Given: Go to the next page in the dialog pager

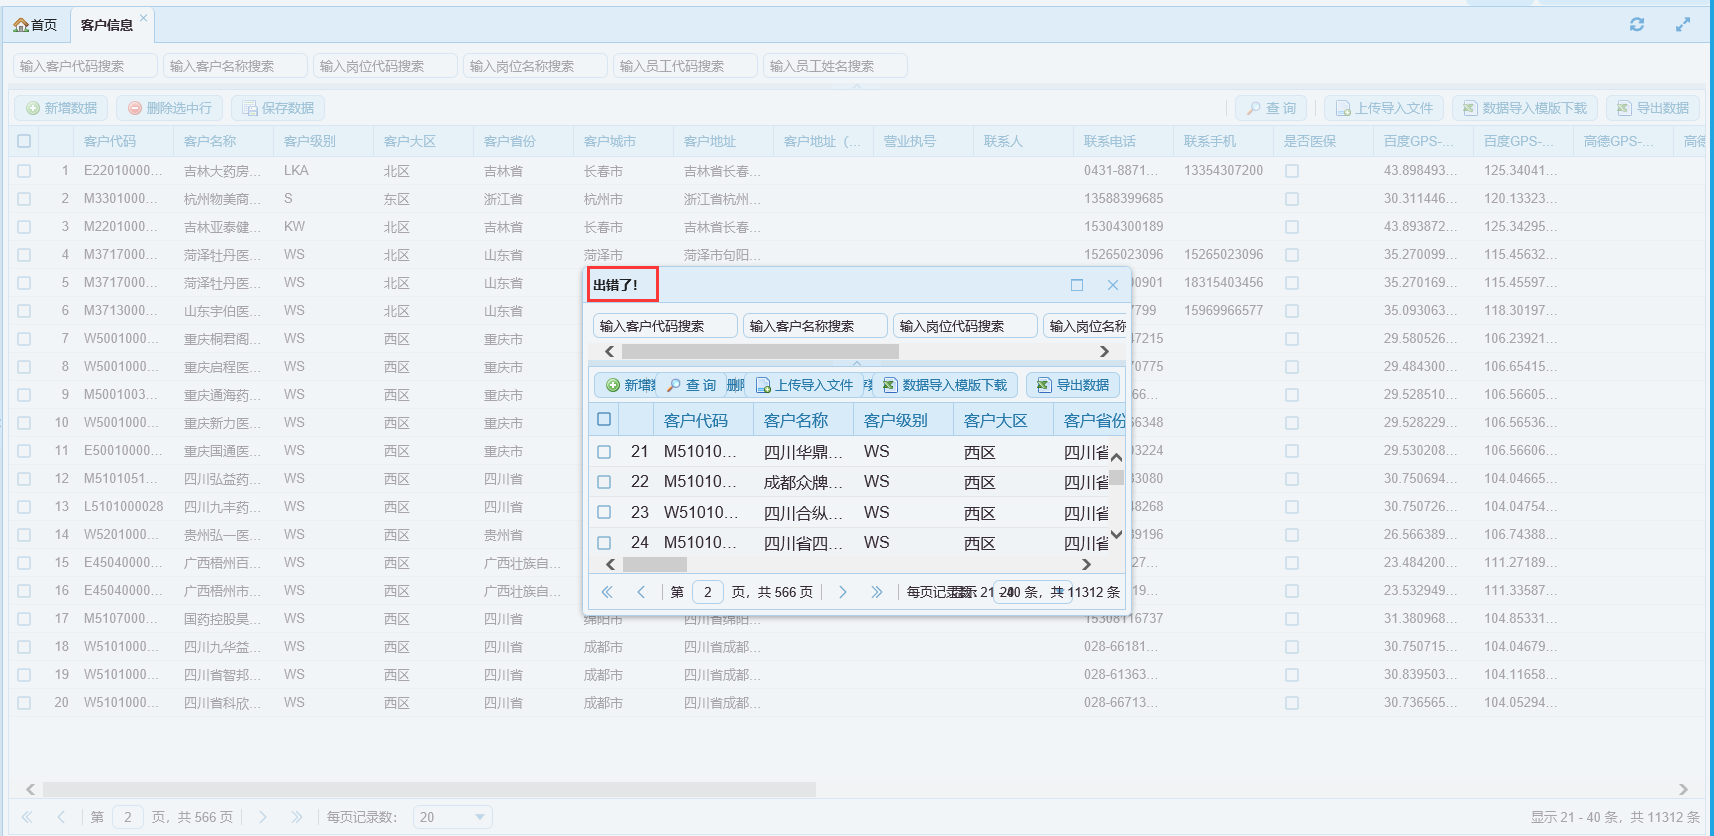Looking at the screenshot, I should (843, 592).
